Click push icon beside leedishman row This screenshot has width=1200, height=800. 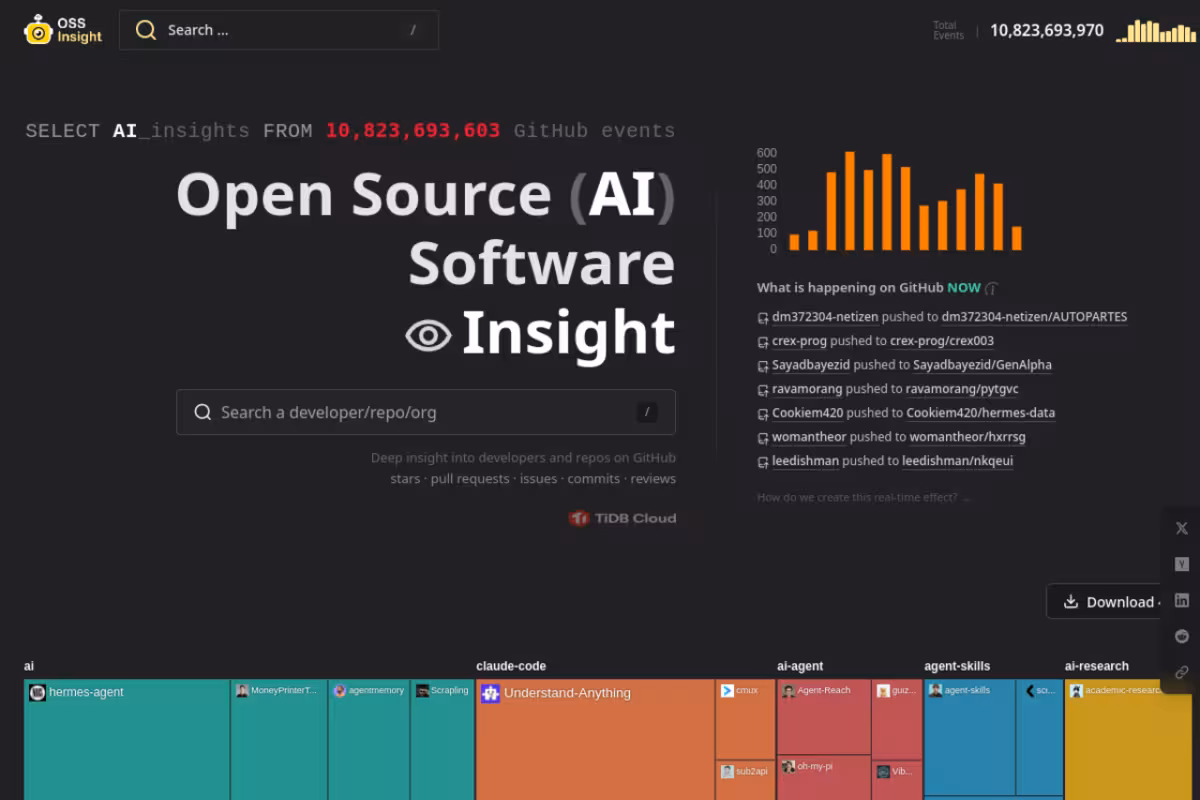(763, 462)
